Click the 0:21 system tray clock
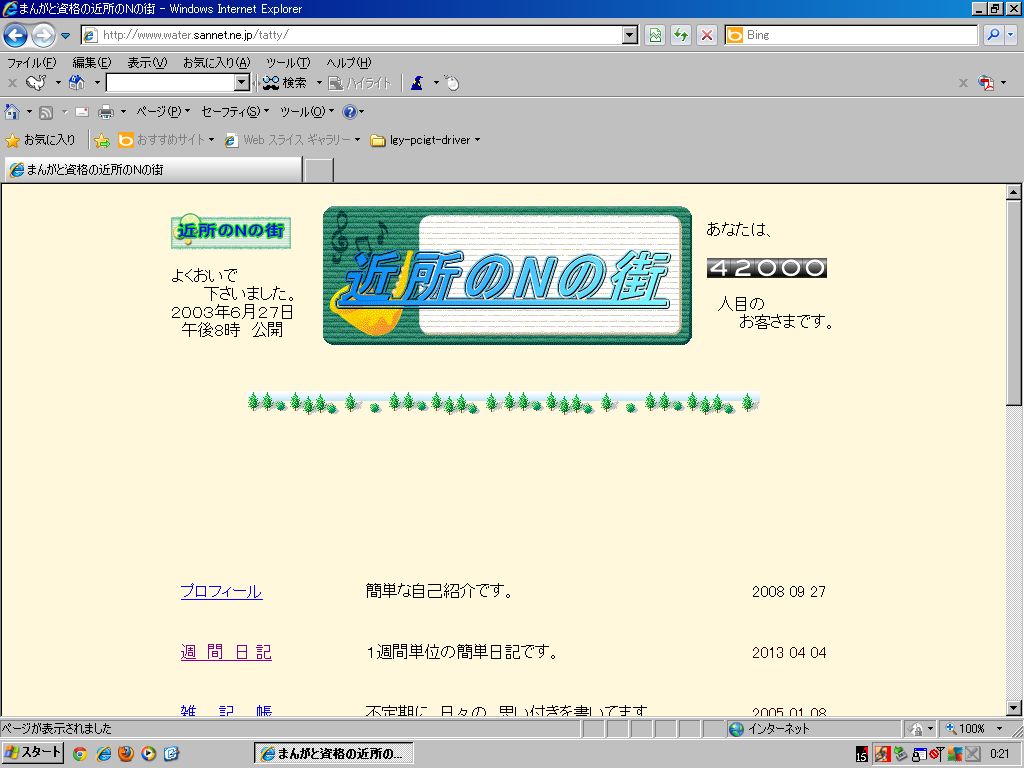Image resolution: width=1024 pixels, height=768 pixels. (999, 754)
